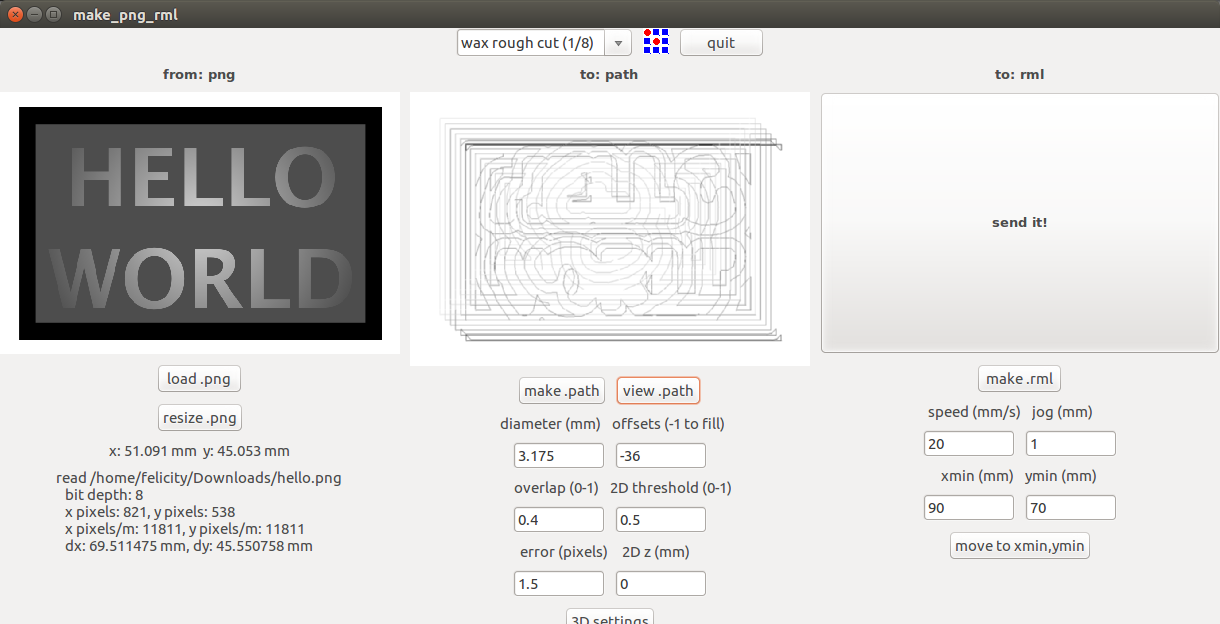Viewport: 1220px width, 624px height.
Task: Click the 'from: png' heading
Action: [x=200, y=75]
